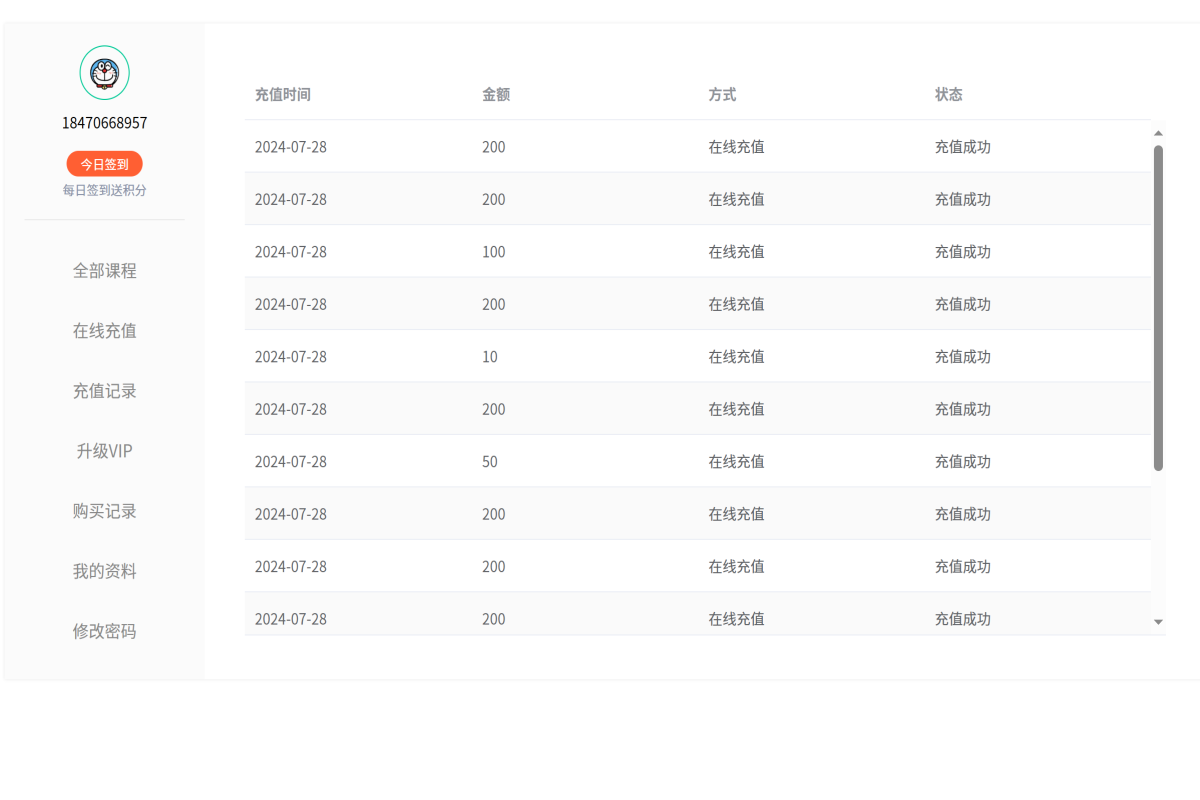Select 在线充值 in the sidebar
This screenshot has width=1200, height=800.
click(104, 330)
